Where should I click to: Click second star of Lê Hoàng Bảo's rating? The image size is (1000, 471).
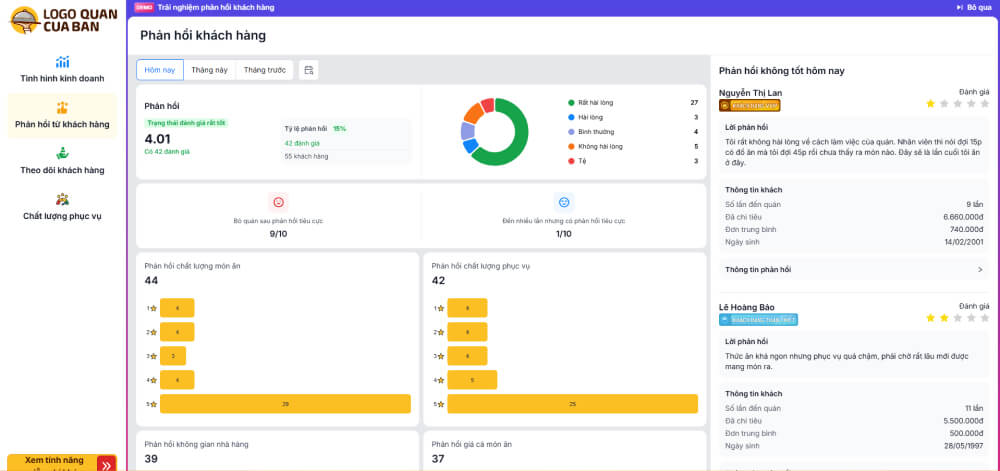944,317
